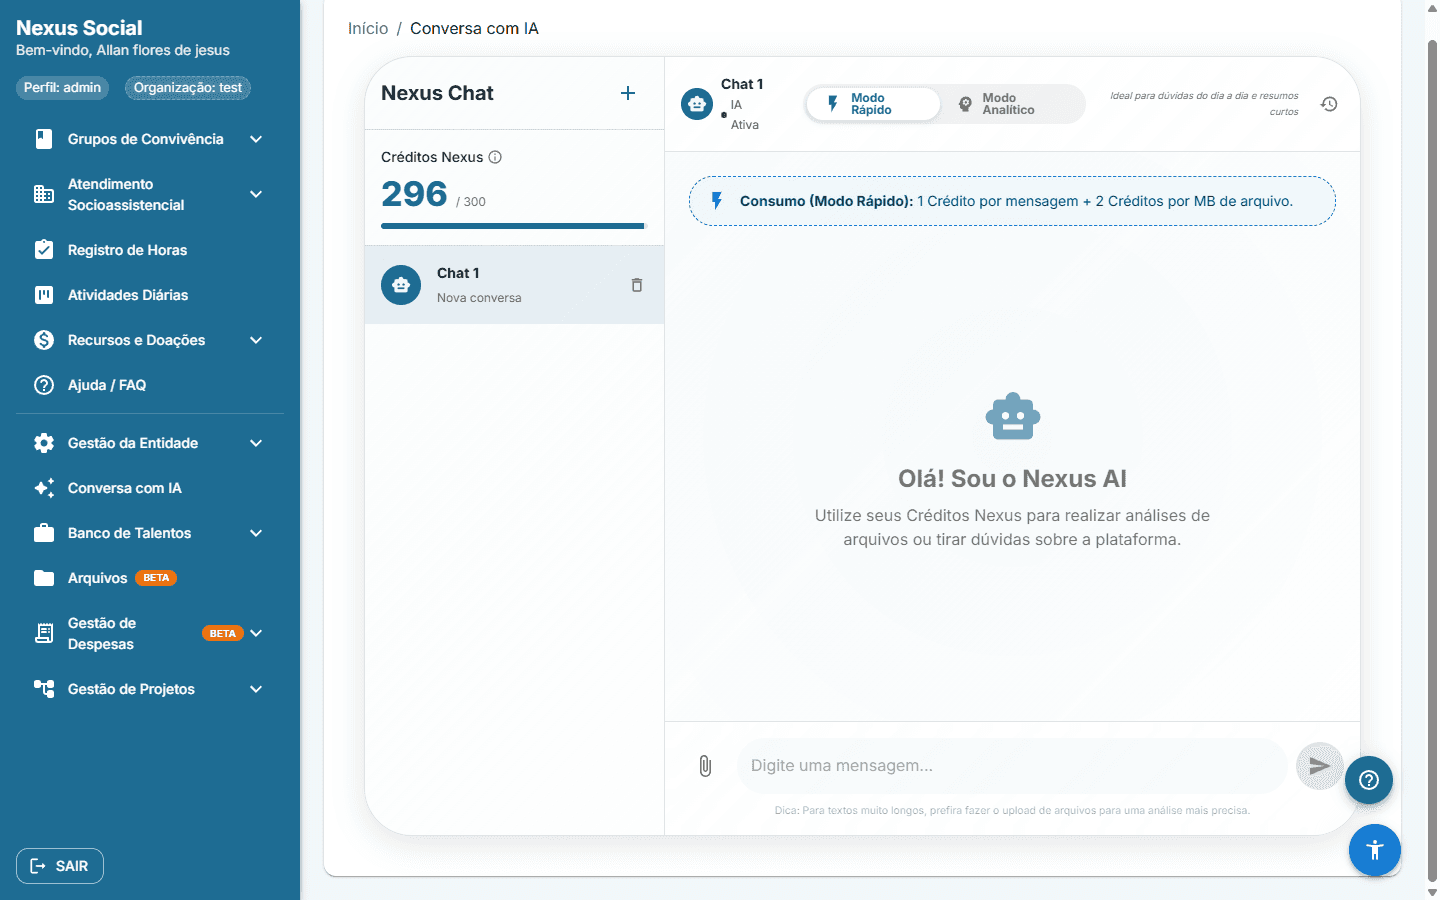Click the help question mark floating button

1369,780
